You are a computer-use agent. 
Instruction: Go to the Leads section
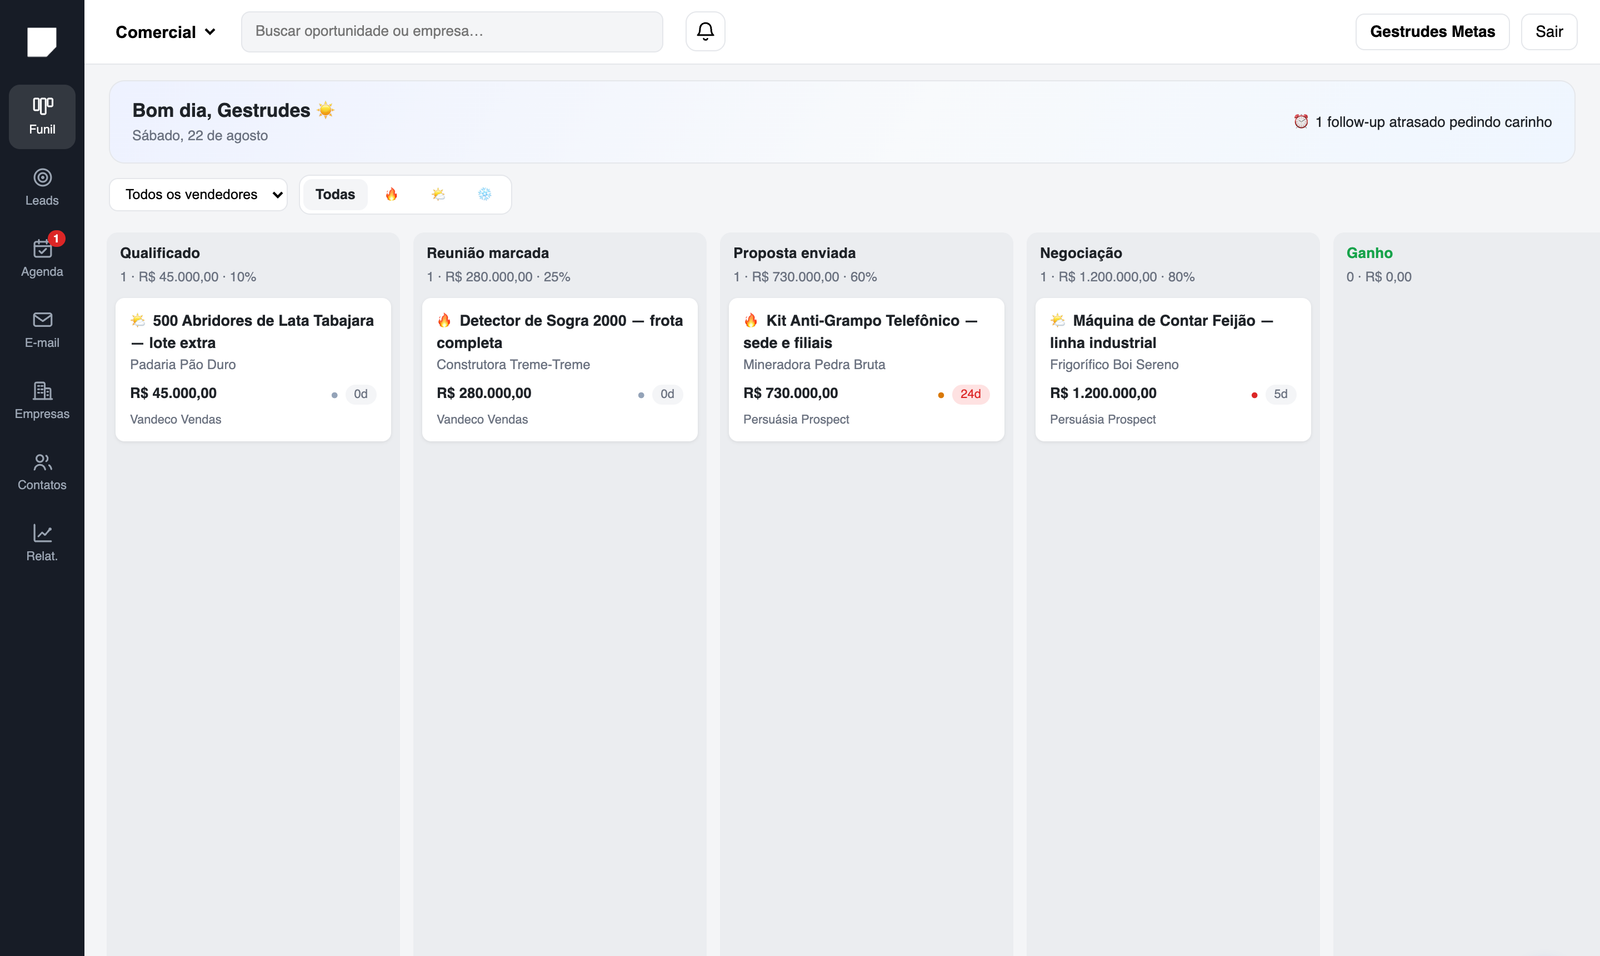click(x=42, y=188)
